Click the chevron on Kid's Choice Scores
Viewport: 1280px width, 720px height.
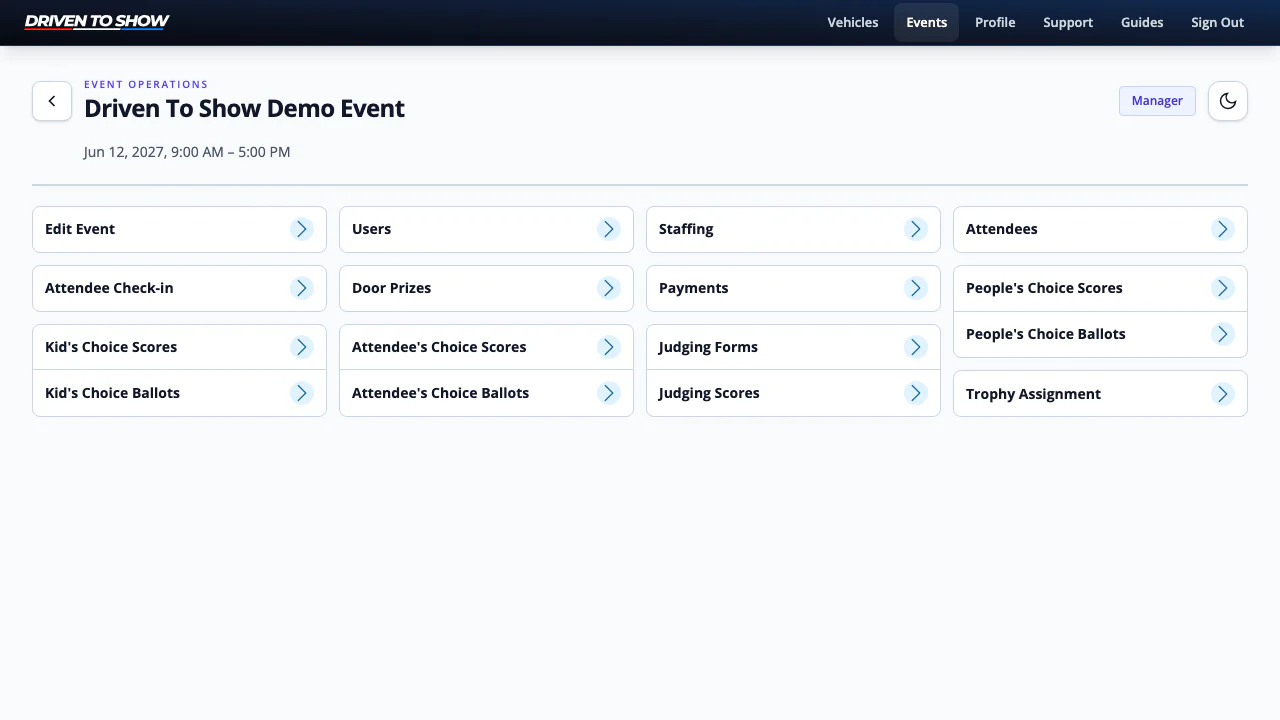click(x=302, y=347)
